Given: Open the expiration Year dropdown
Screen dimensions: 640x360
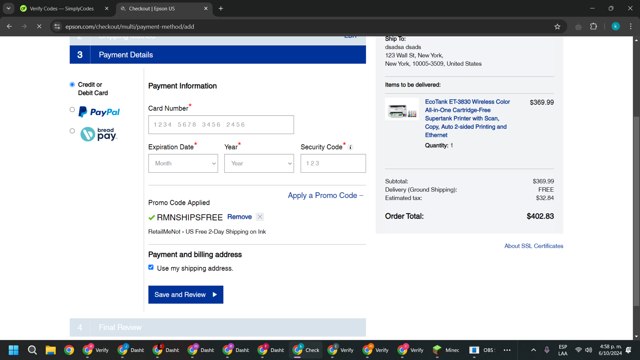Looking at the screenshot, I should click(259, 163).
